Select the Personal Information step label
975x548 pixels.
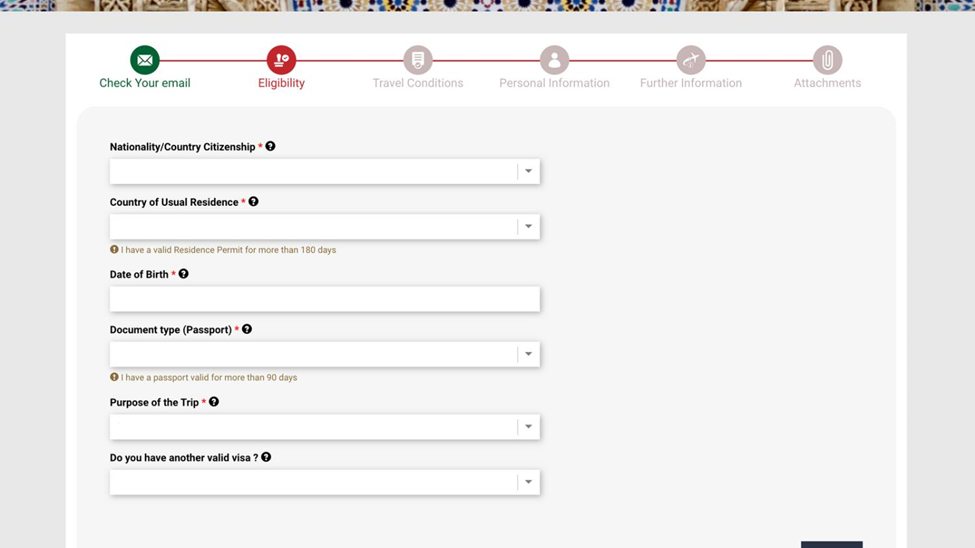pos(554,83)
